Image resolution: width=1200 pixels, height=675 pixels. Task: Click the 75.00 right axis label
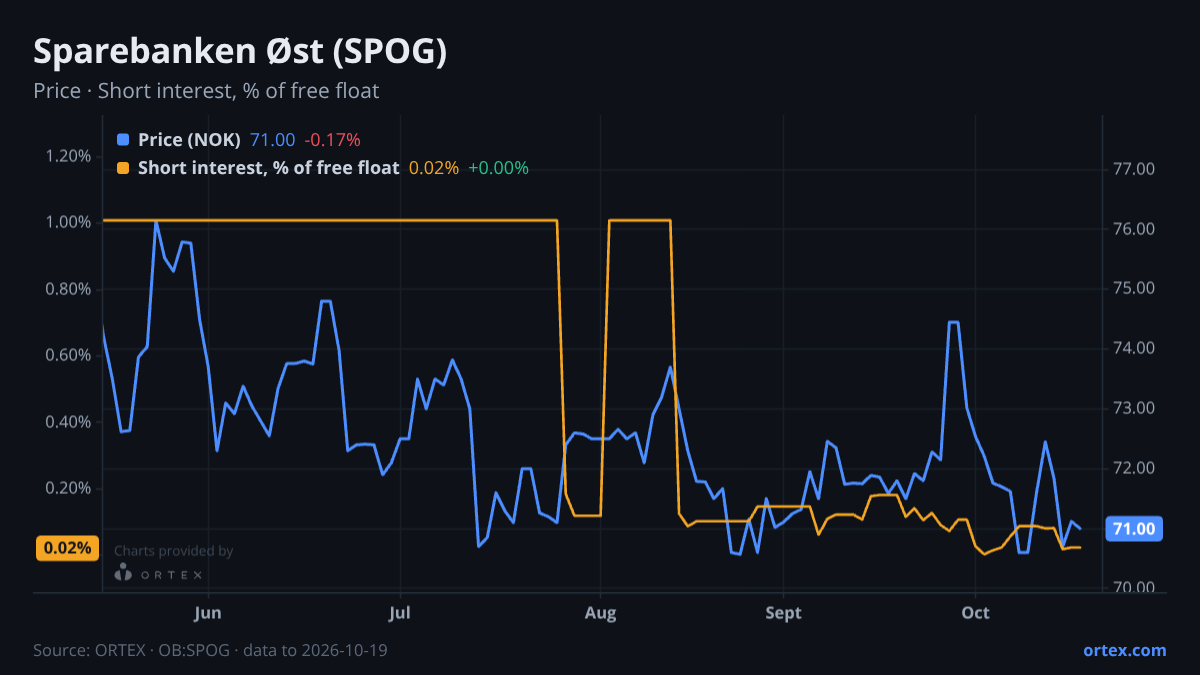(1134, 289)
